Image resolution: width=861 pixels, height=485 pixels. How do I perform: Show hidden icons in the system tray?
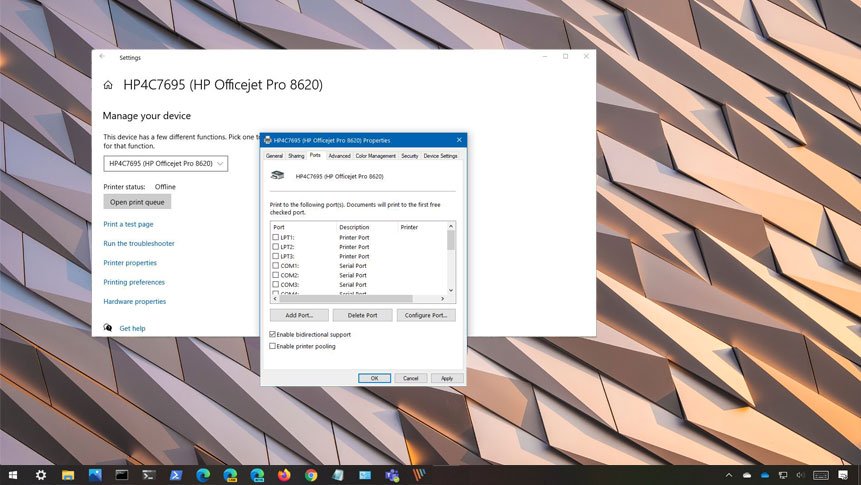(729, 475)
